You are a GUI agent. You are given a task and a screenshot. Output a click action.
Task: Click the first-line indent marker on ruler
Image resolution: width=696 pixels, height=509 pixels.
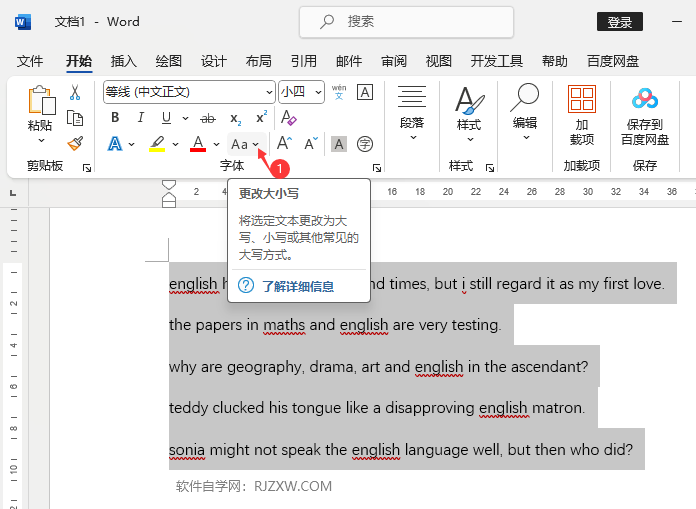169,185
